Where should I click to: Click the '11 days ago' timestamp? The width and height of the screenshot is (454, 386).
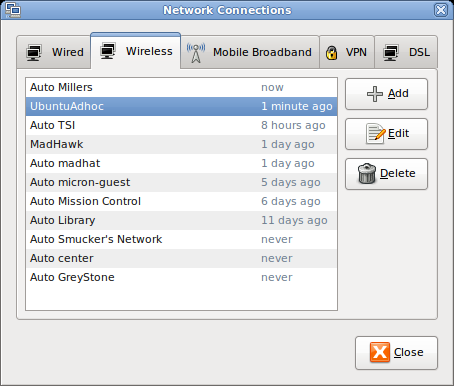[294, 220]
